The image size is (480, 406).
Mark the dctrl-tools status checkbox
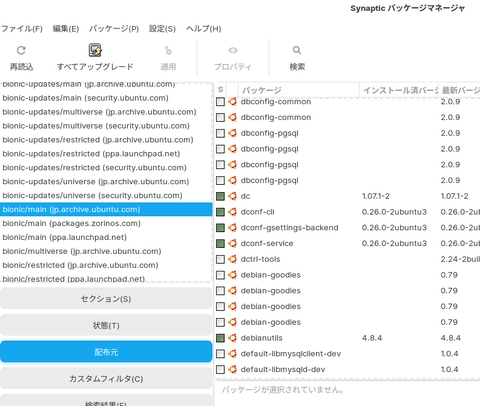pyautogui.click(x=220, y=259)
